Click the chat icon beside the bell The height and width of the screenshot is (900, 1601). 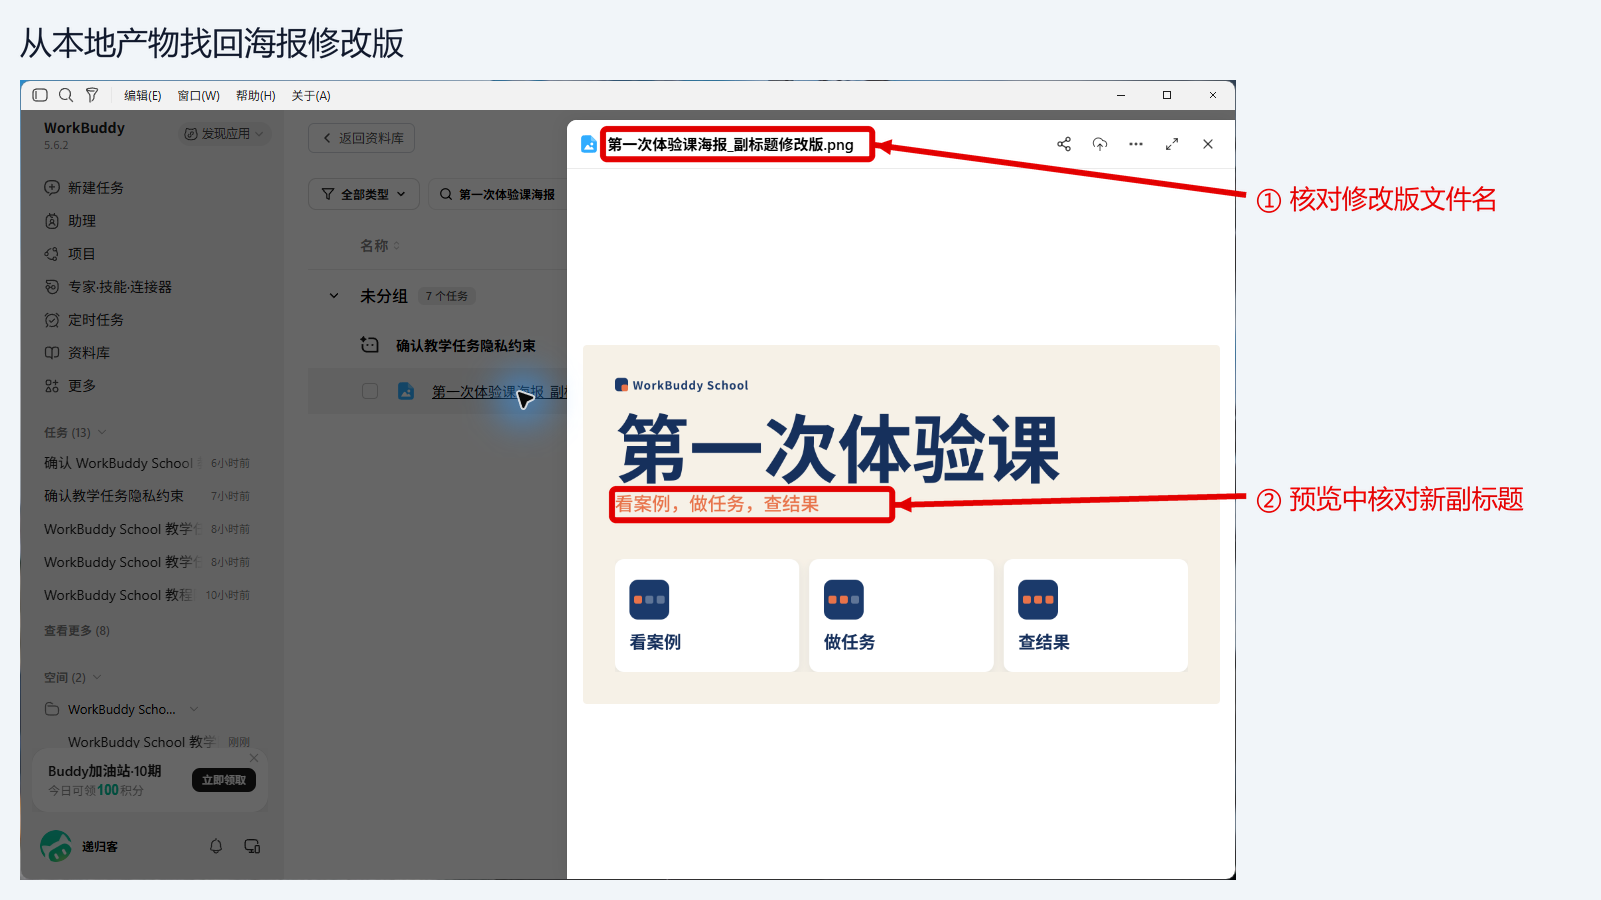[x=252, y=846]
